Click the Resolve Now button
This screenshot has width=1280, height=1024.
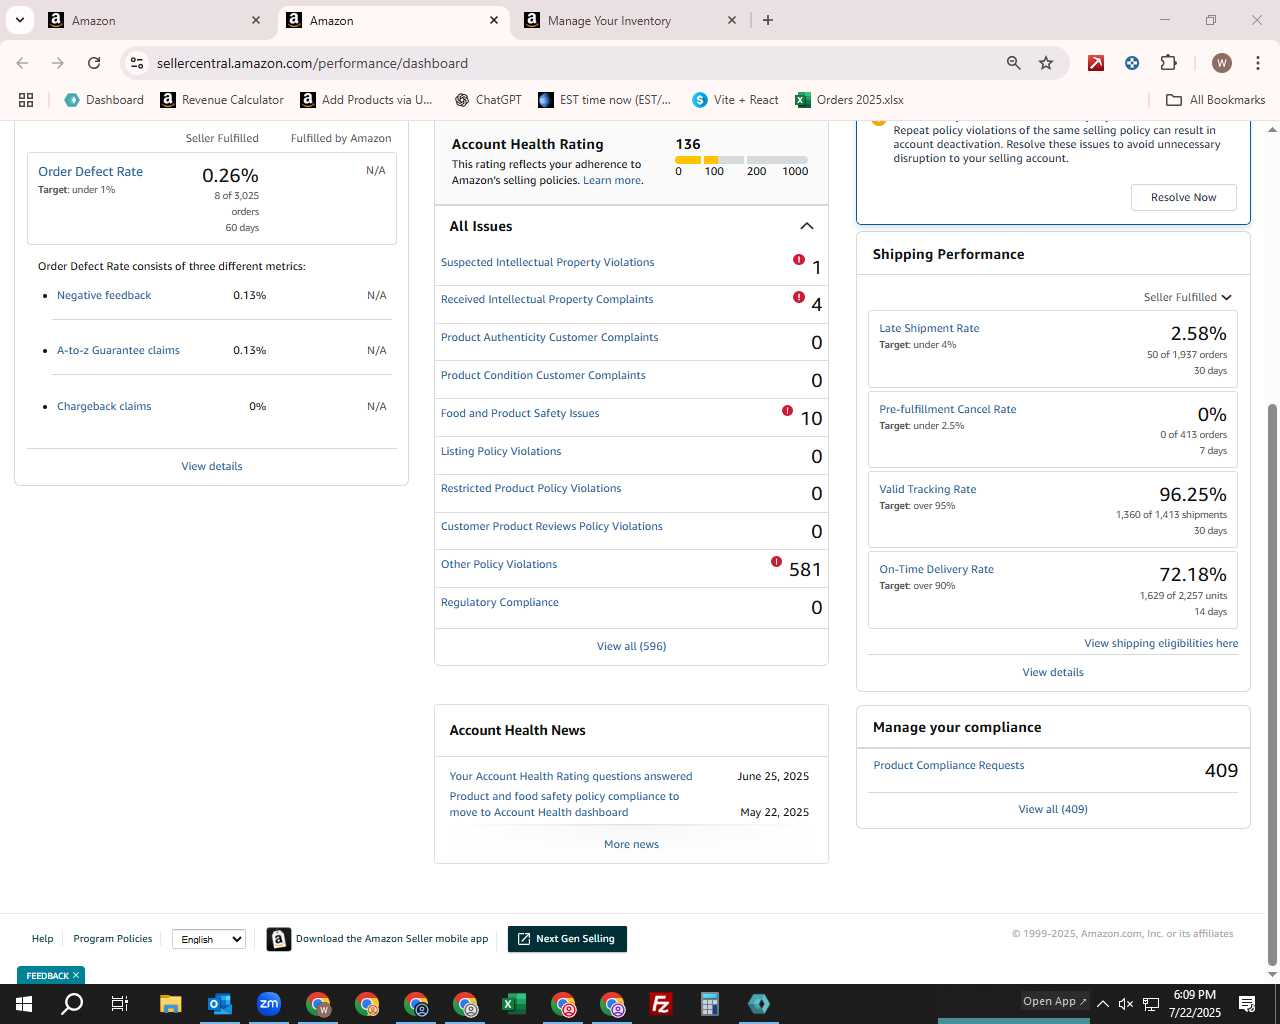point(1184,197)
